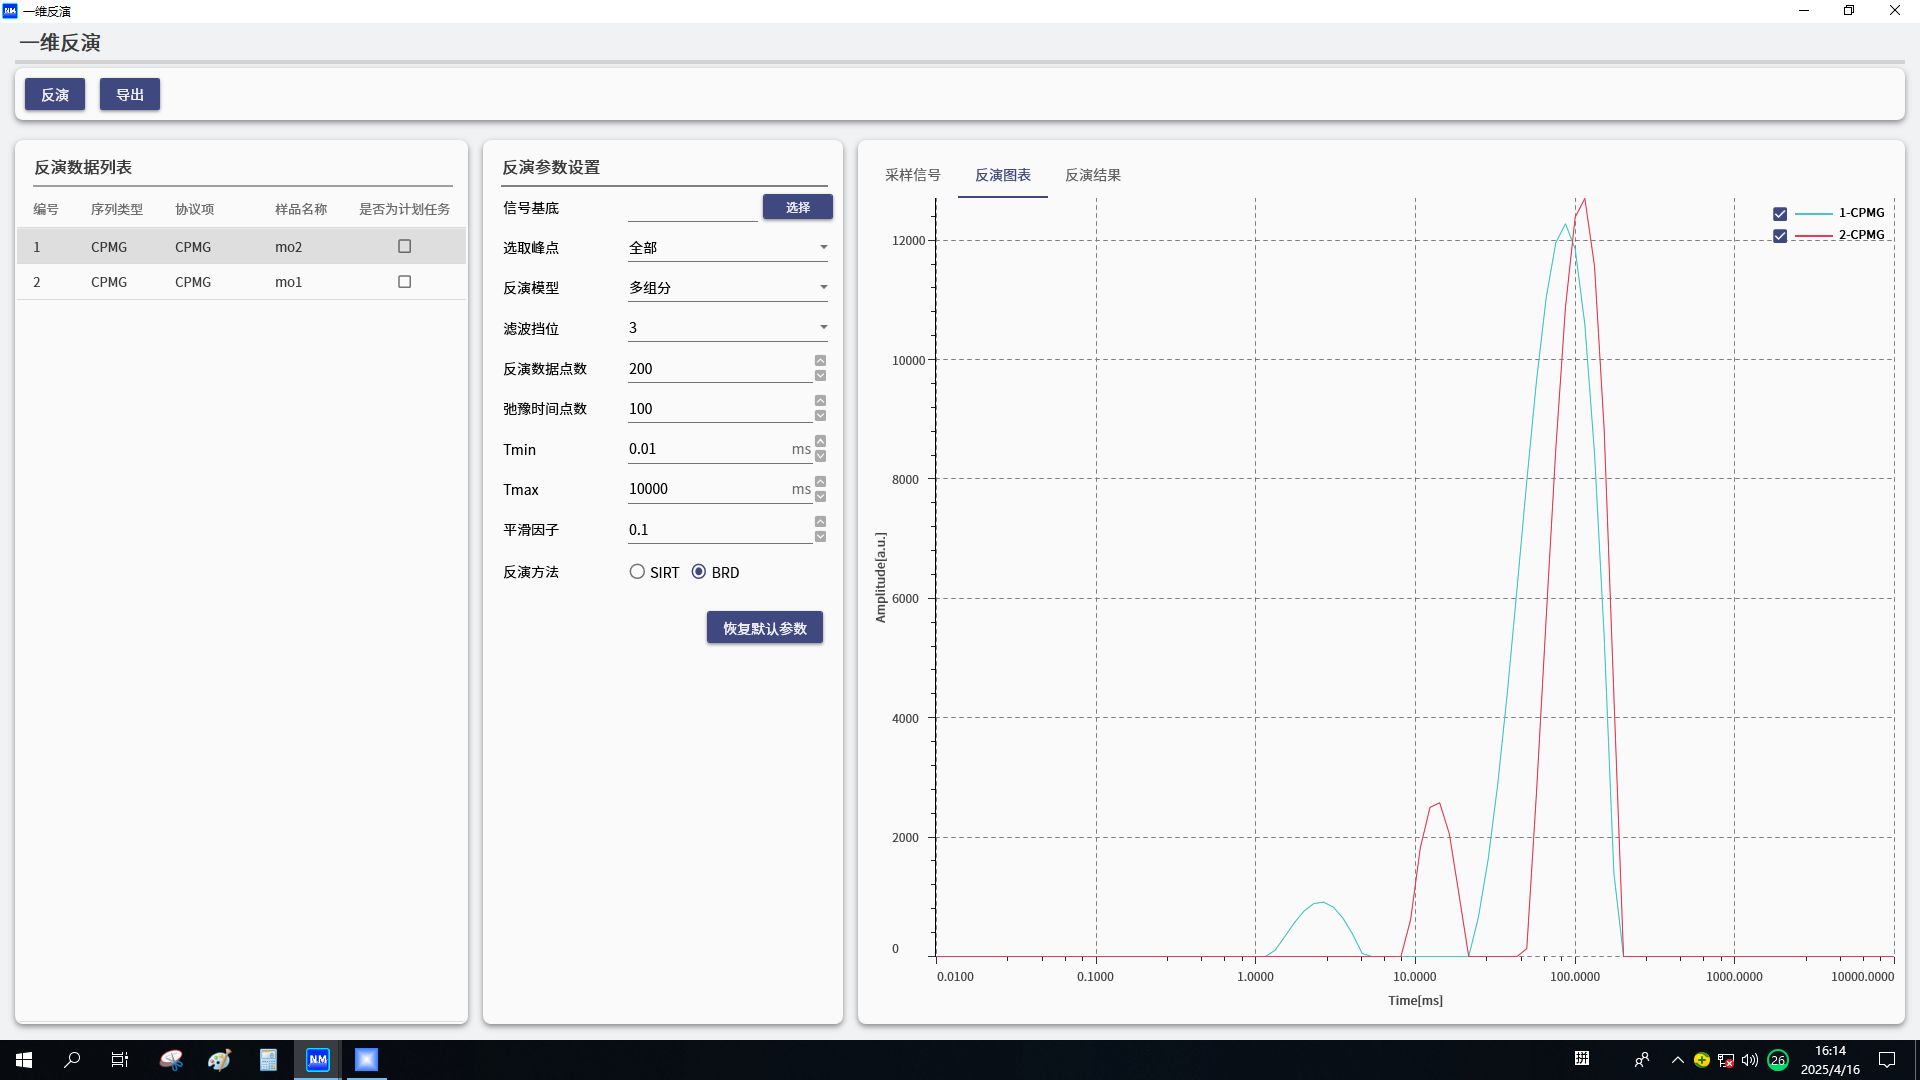The height and width of the screenshot is (1080, 1920).
Task: Open Task View in the taskbar
Action: 119,1060
